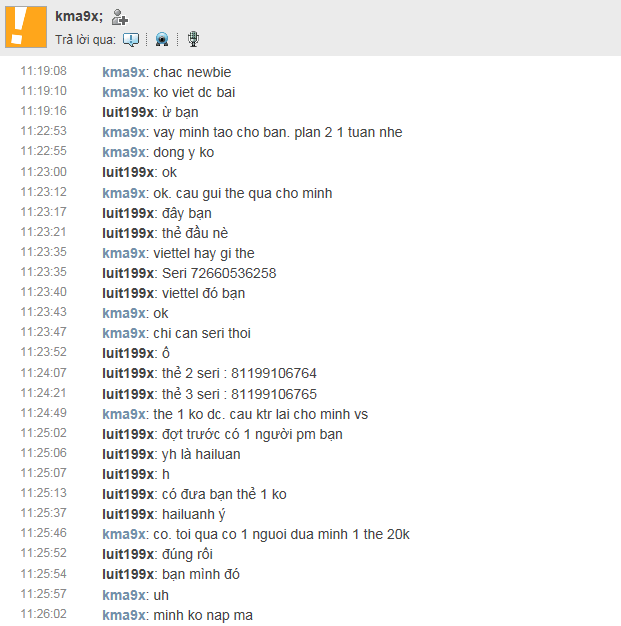
Task: Start a webcam video call
Action: 162,40
